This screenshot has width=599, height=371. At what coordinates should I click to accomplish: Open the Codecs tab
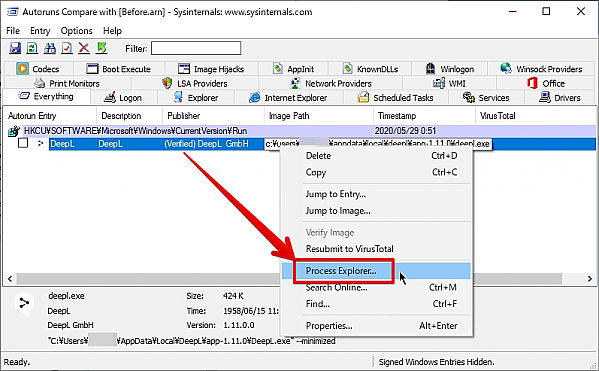[38, 69]
